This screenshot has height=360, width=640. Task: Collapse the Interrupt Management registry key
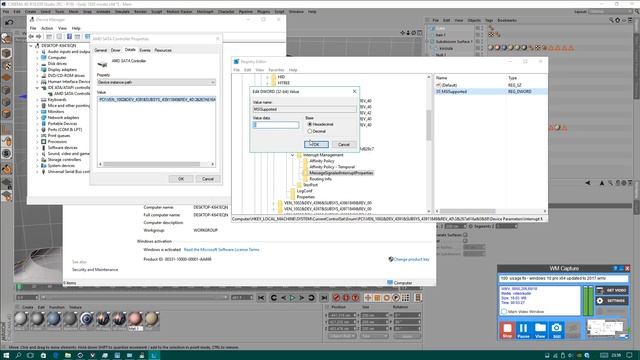293,155
